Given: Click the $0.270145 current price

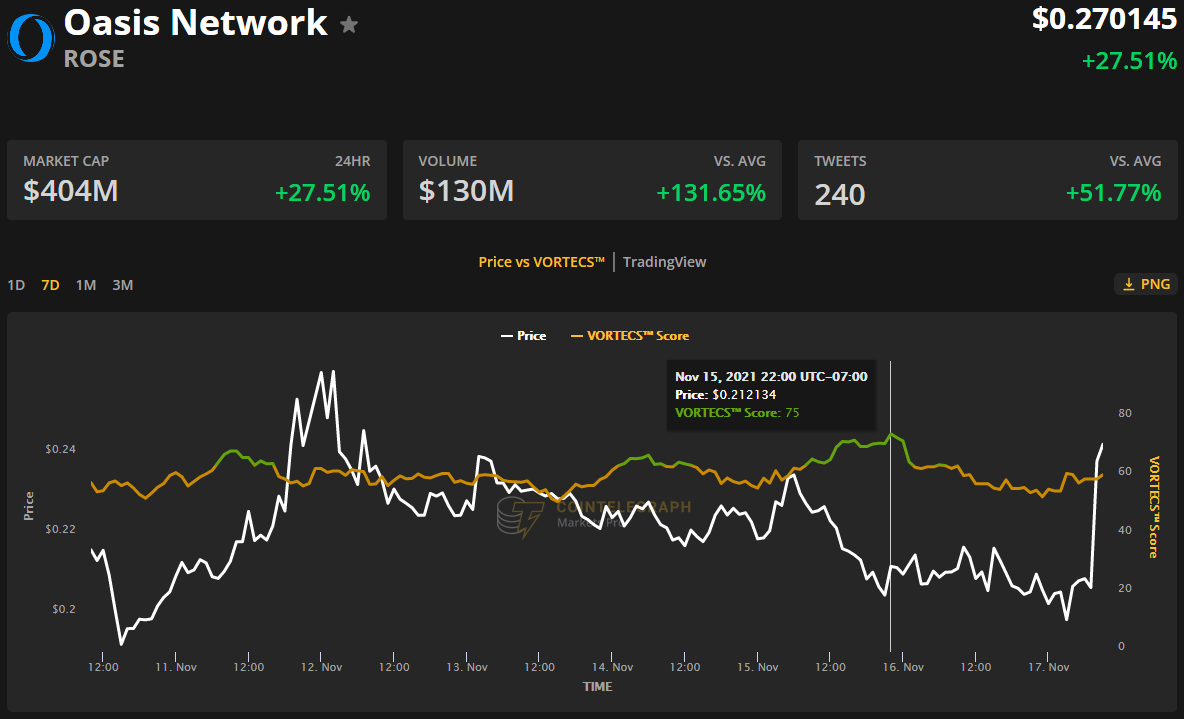Looking at the screenshot, I should (1104, 19).
